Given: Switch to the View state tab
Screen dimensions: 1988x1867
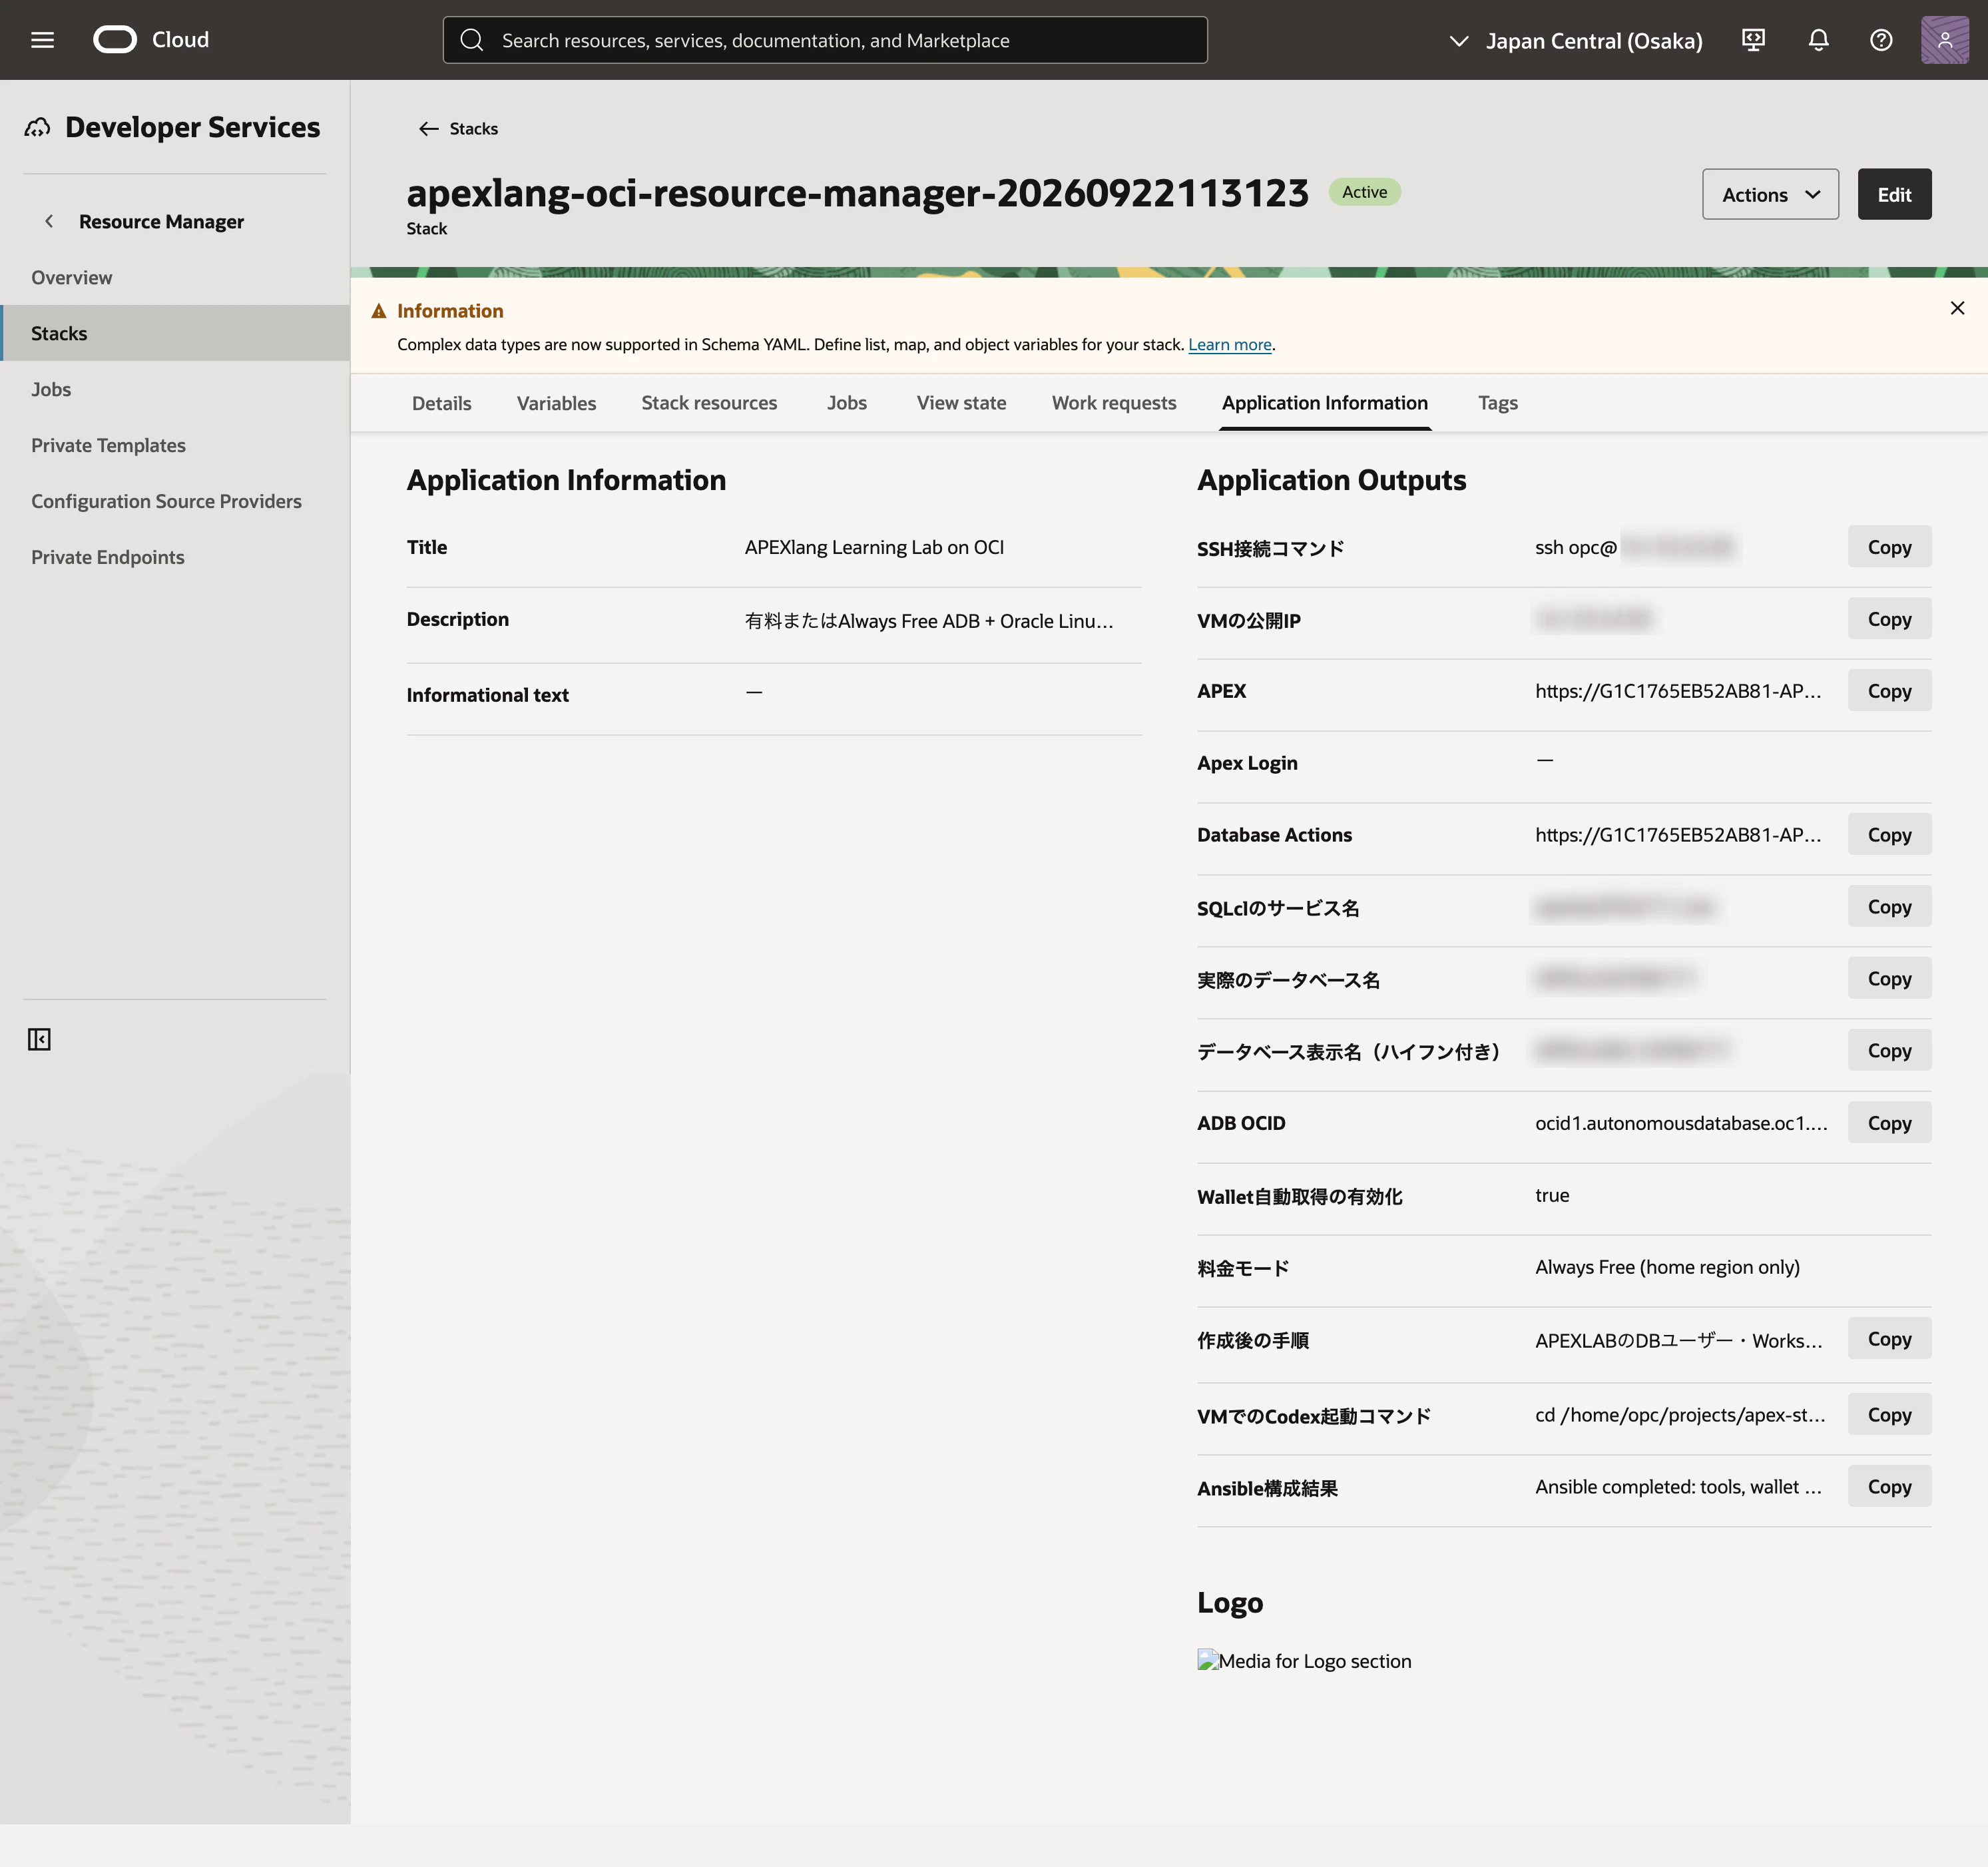Looking at the screenshot, I should [961, 403].
